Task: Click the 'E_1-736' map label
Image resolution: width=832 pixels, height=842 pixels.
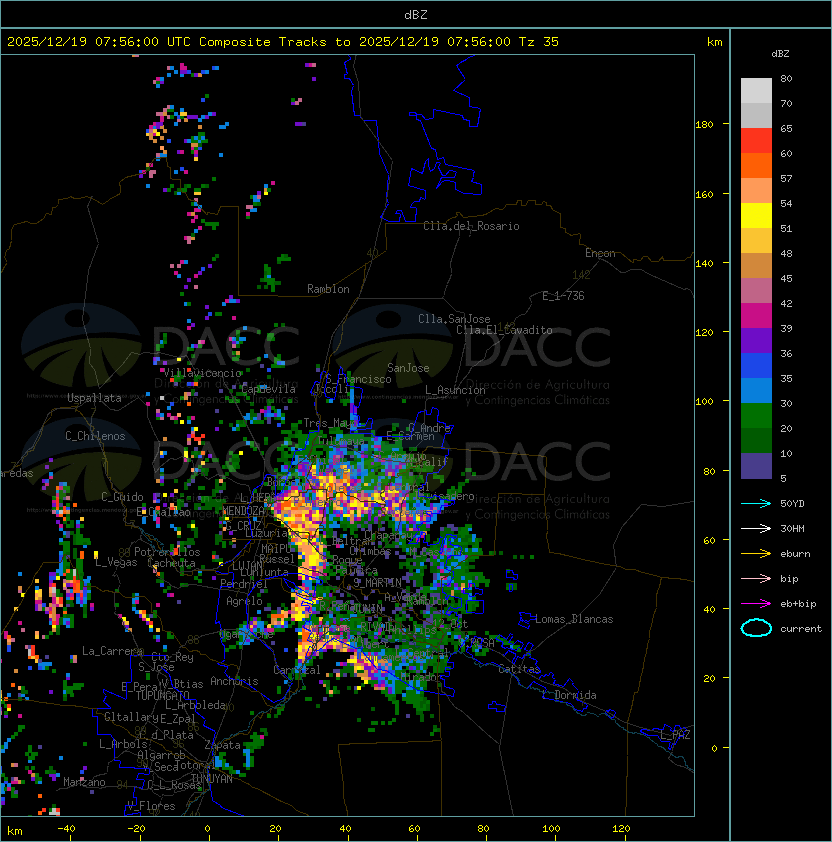Action: click(x=563, y=296)
